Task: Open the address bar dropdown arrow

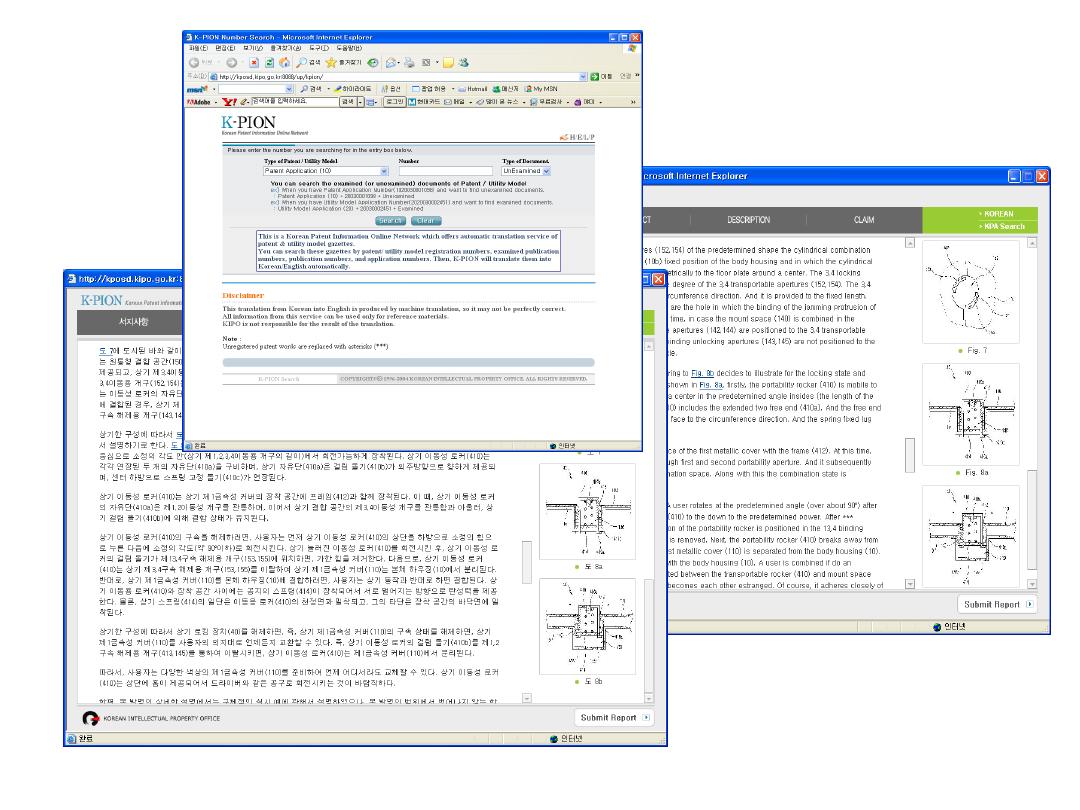Action: click(583, 76)
